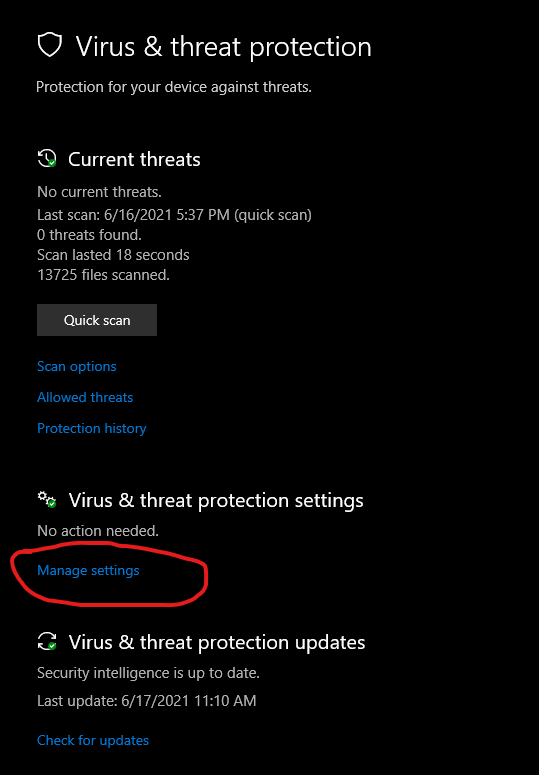Click the Last update timestamp line
This screenshot has height=775, width=539.
(x=147, y=701)
